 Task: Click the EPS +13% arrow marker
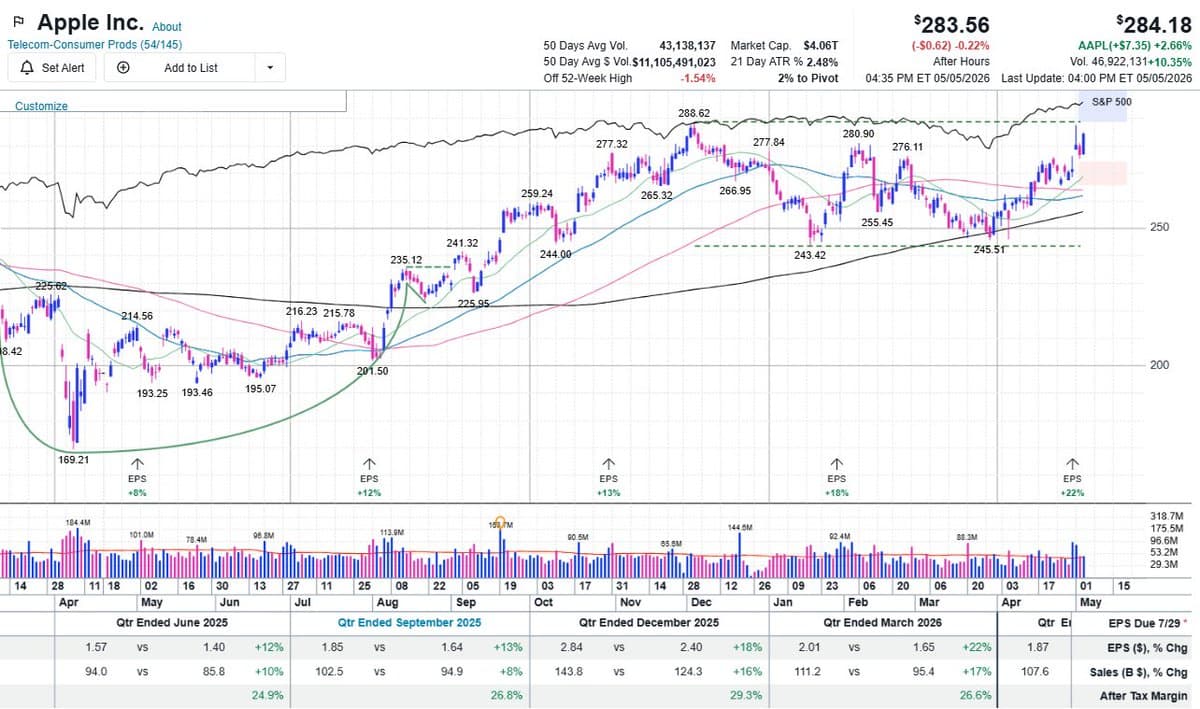point(608,464)
